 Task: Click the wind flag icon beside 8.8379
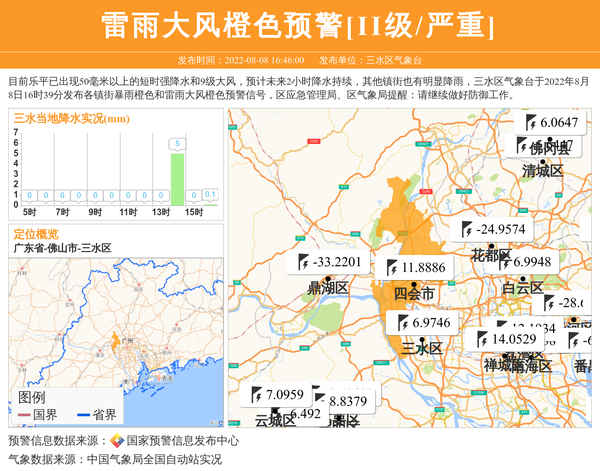coord(318,400)
